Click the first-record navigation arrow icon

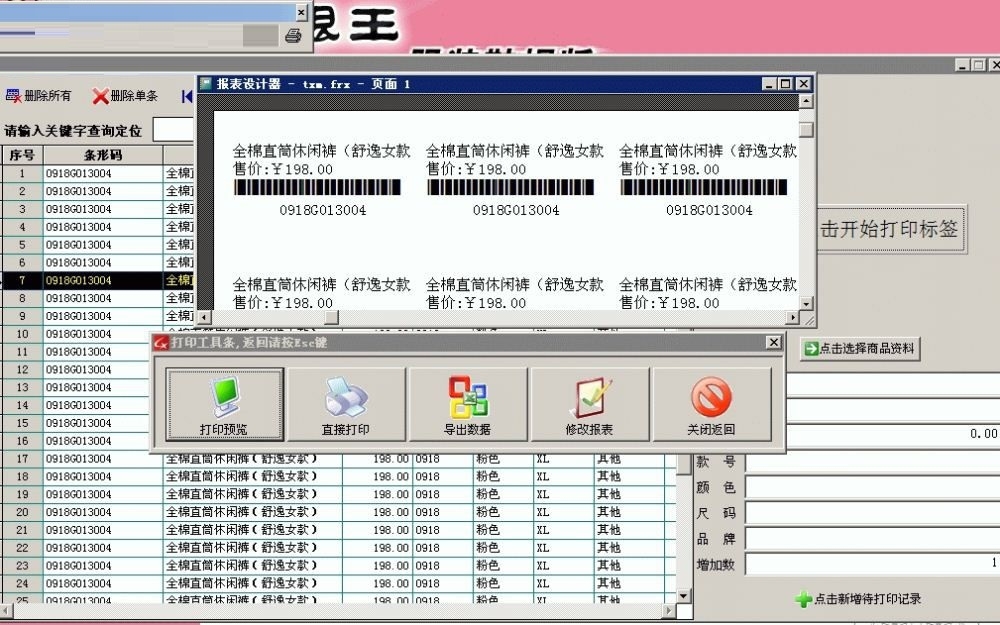pos(187,96)
